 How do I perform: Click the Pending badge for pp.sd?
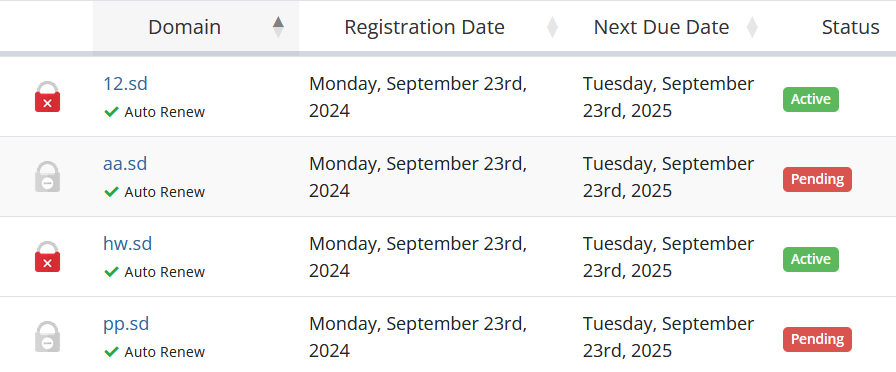coord(817,339)
